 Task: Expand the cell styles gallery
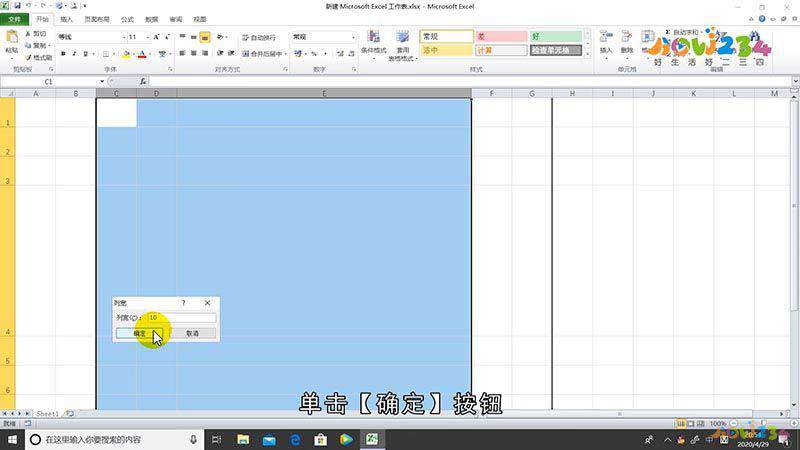587,53
